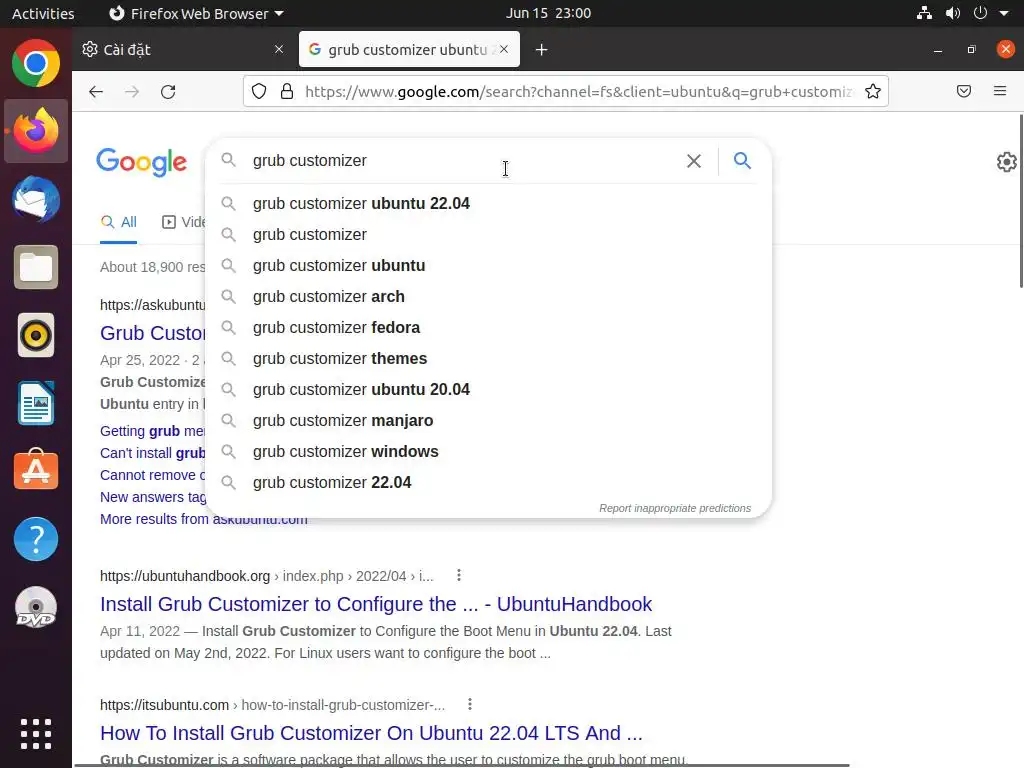Choose suggestion grub customizer windows
The height and width of the screenshot is (768, 1024).
tap(488, 451)
